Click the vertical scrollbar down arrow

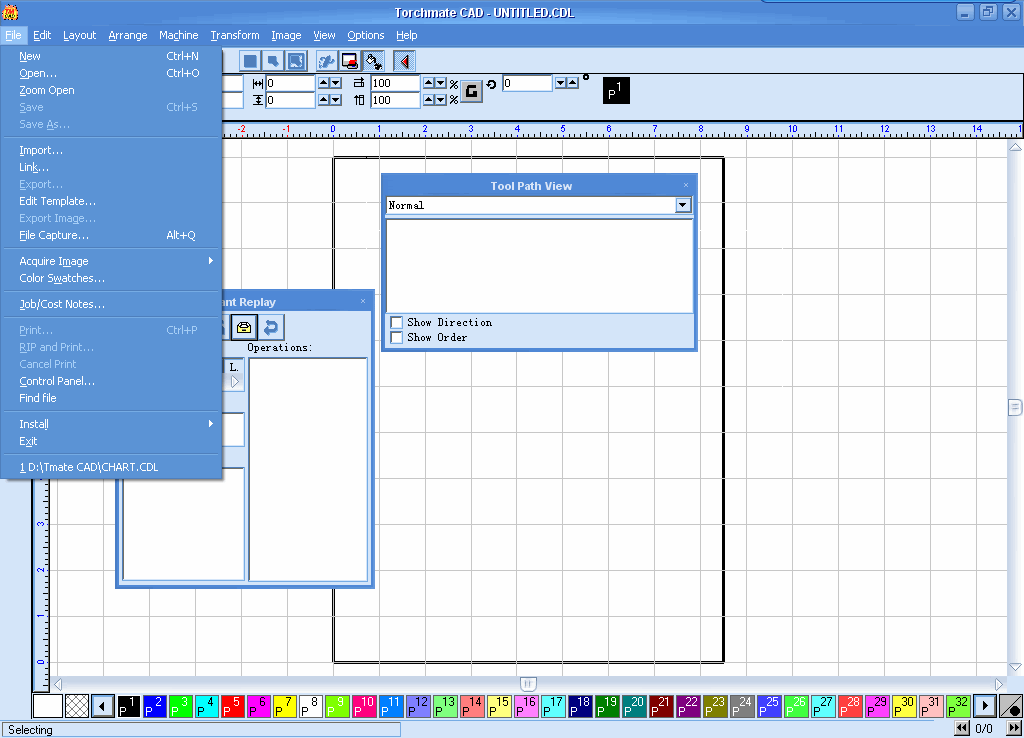[1015, 667]
